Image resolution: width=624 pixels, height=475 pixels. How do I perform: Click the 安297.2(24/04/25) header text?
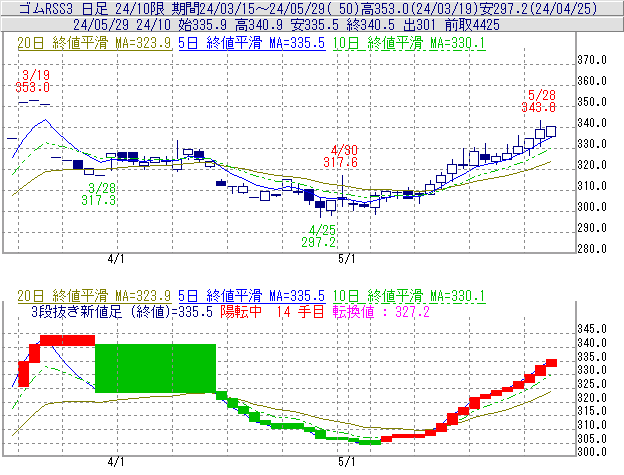[538, 8]
